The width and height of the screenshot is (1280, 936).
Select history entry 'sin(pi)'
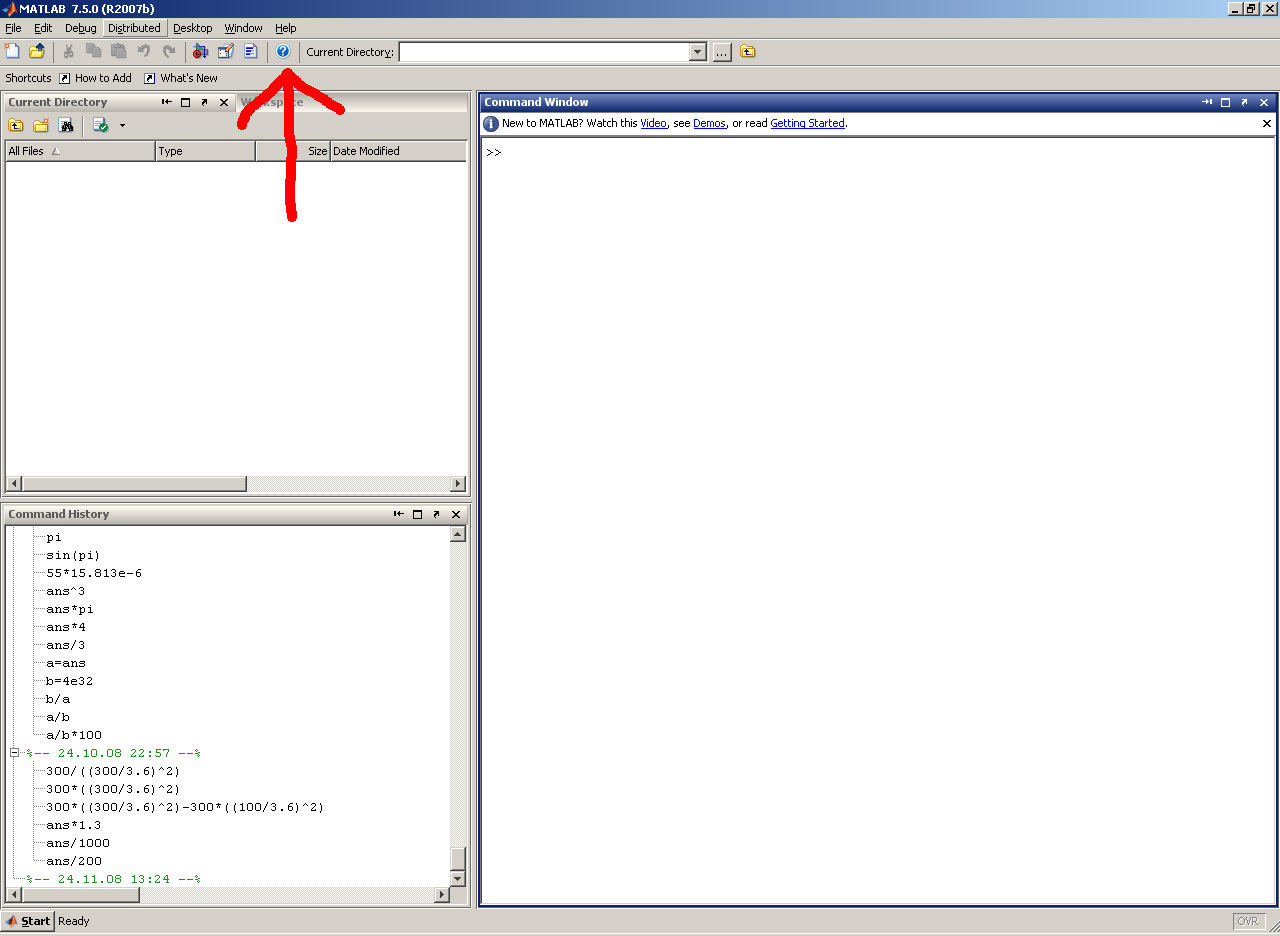pos(74,555)
